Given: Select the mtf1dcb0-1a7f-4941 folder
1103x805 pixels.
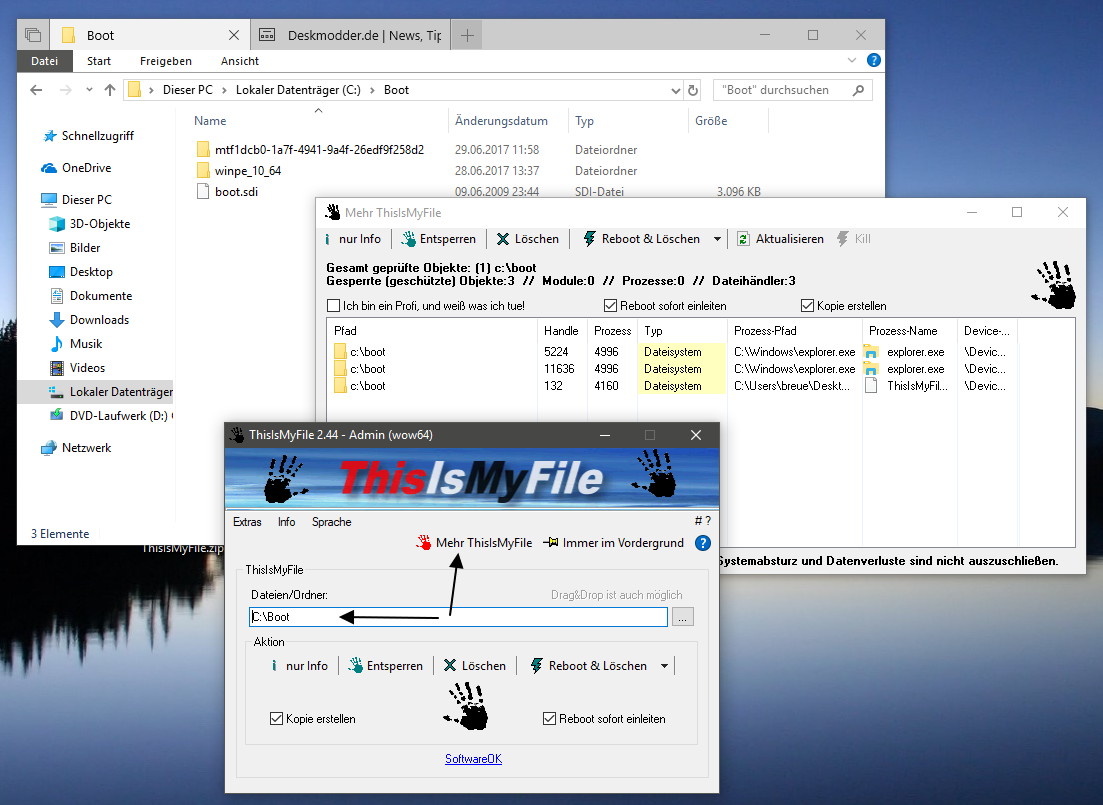Looking at the screenshot, I should pos(319,150).
